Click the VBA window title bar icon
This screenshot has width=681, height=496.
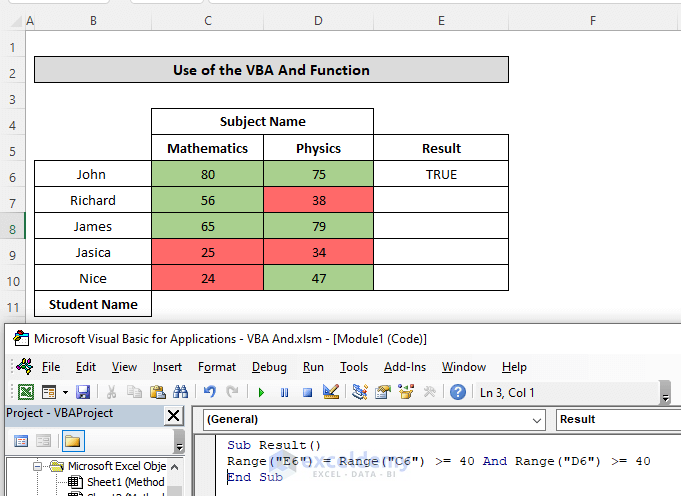tap(21, 338)
